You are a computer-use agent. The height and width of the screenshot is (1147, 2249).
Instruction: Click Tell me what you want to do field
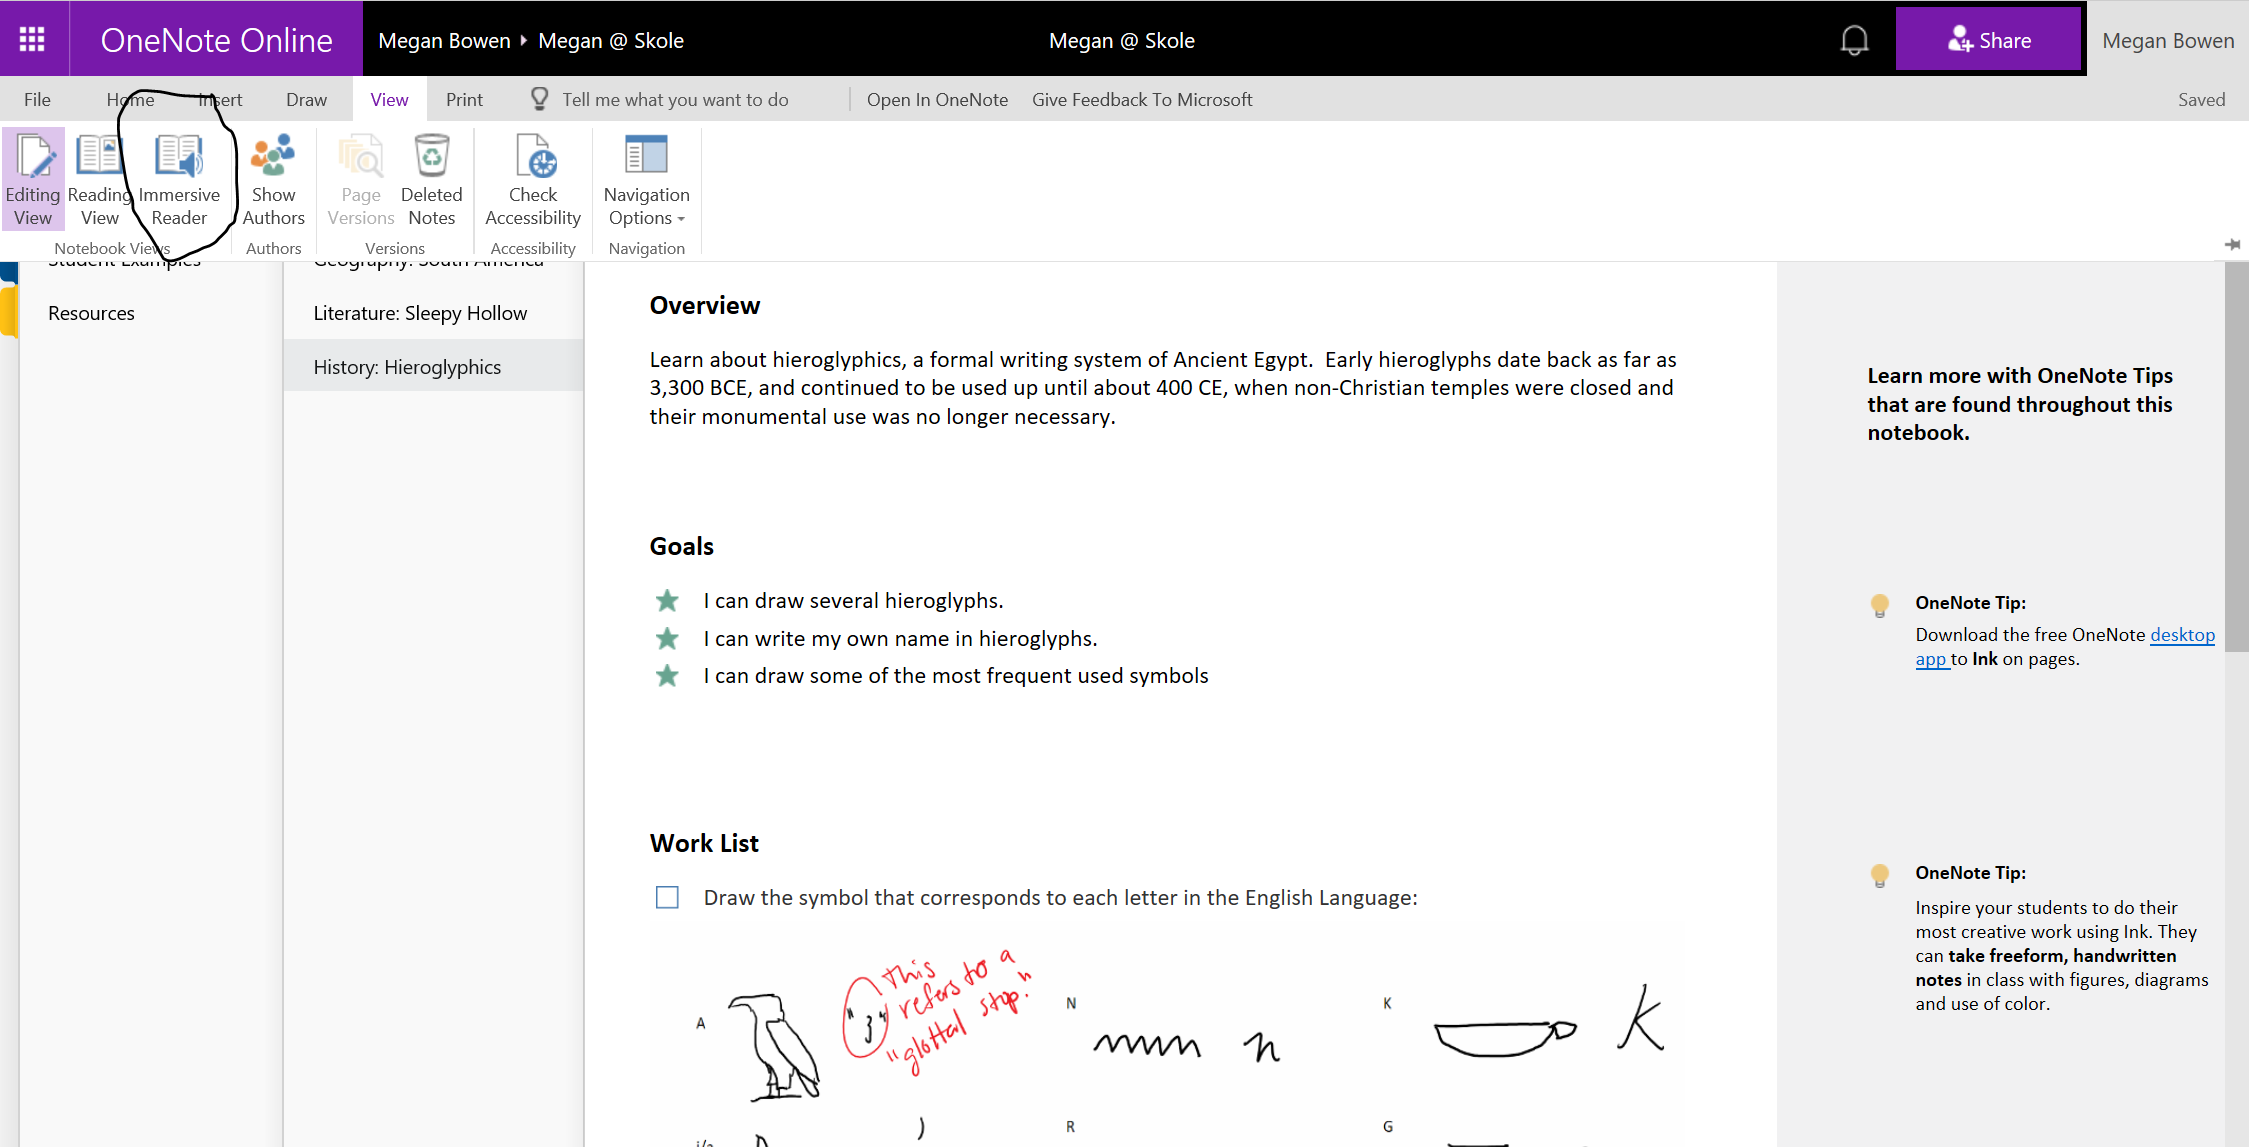tap(675, 99)
